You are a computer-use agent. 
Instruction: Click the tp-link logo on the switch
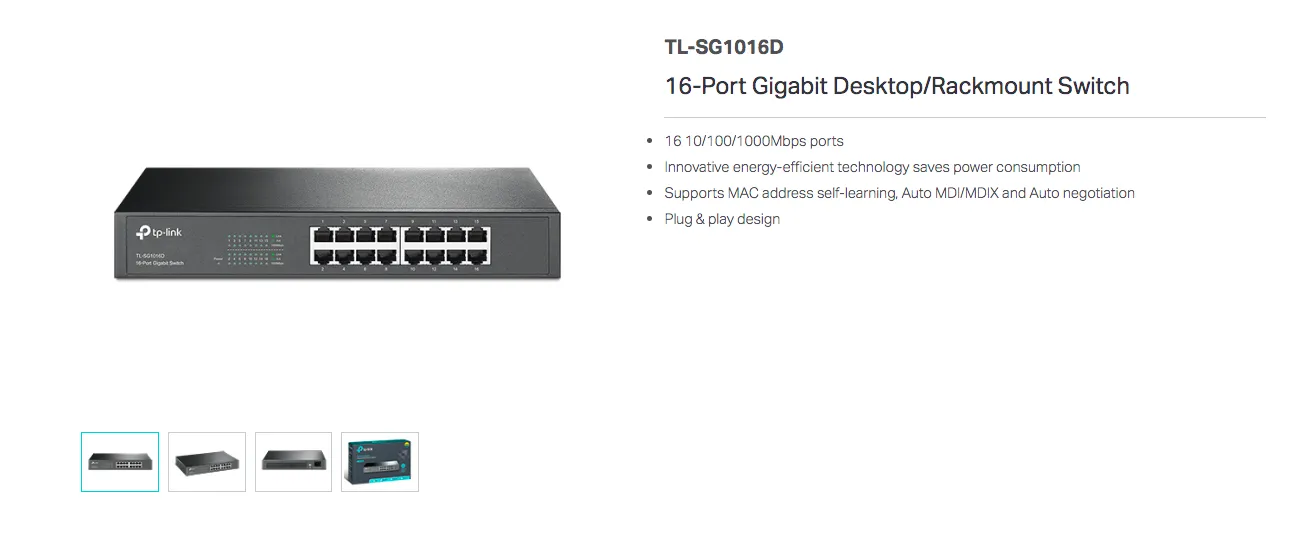coord(159,232)
